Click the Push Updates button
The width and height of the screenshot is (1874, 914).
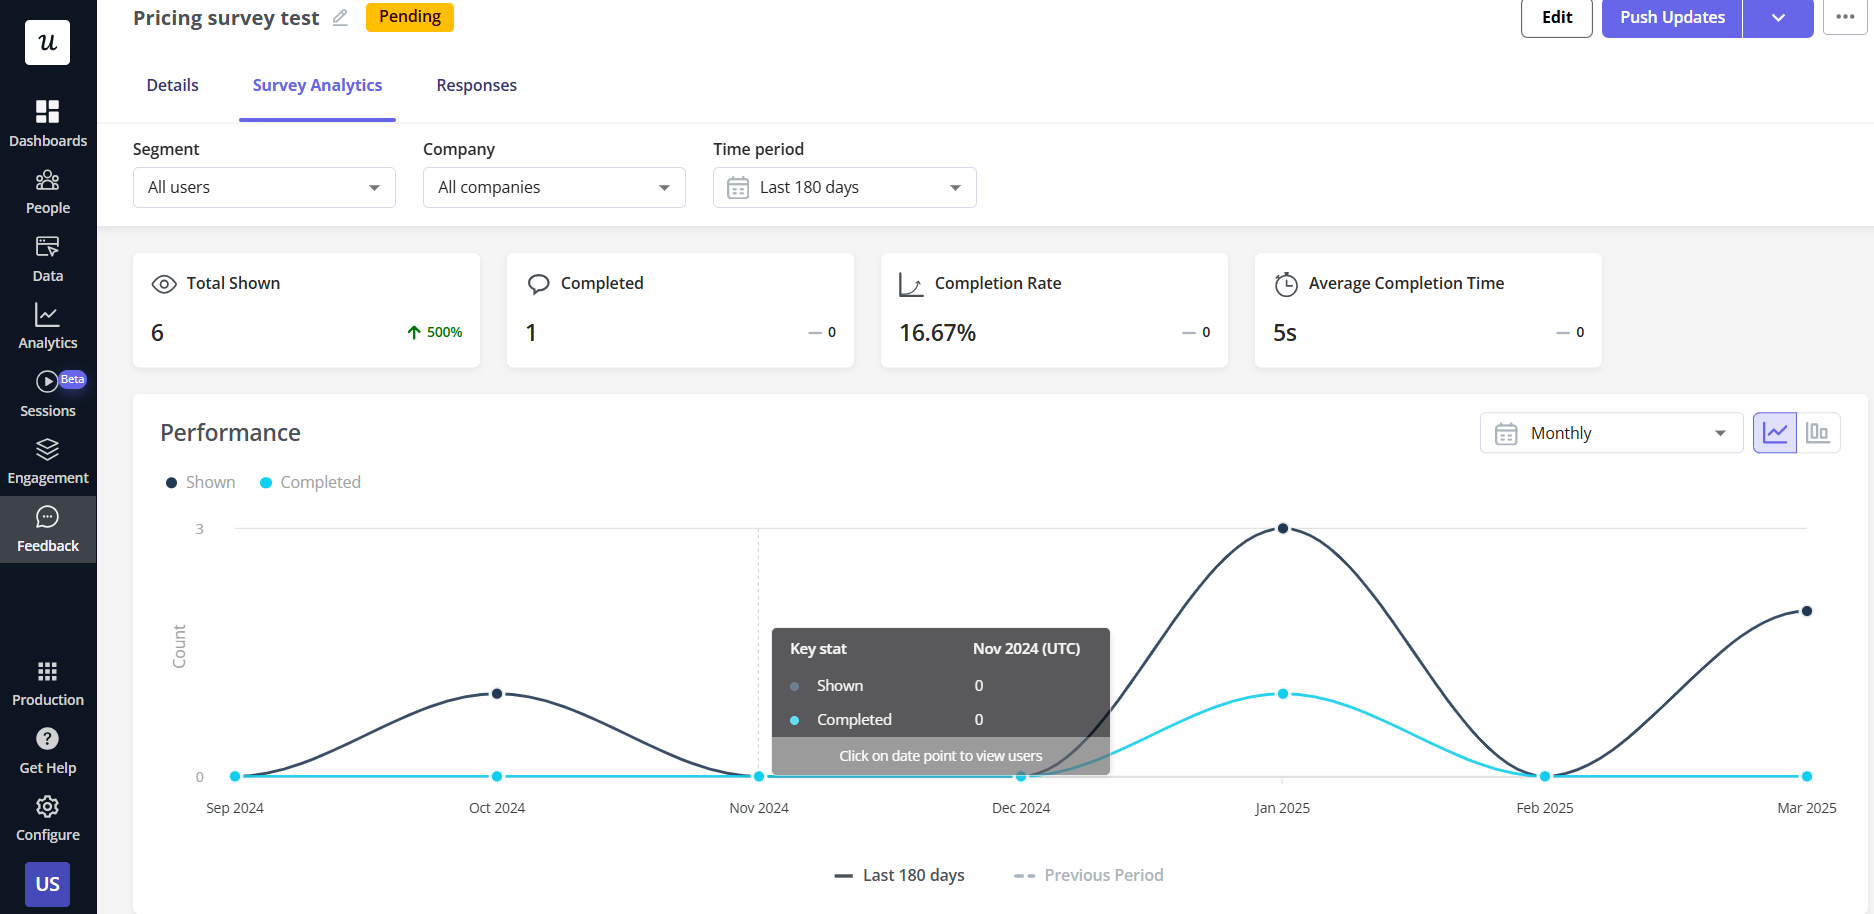1670,17
